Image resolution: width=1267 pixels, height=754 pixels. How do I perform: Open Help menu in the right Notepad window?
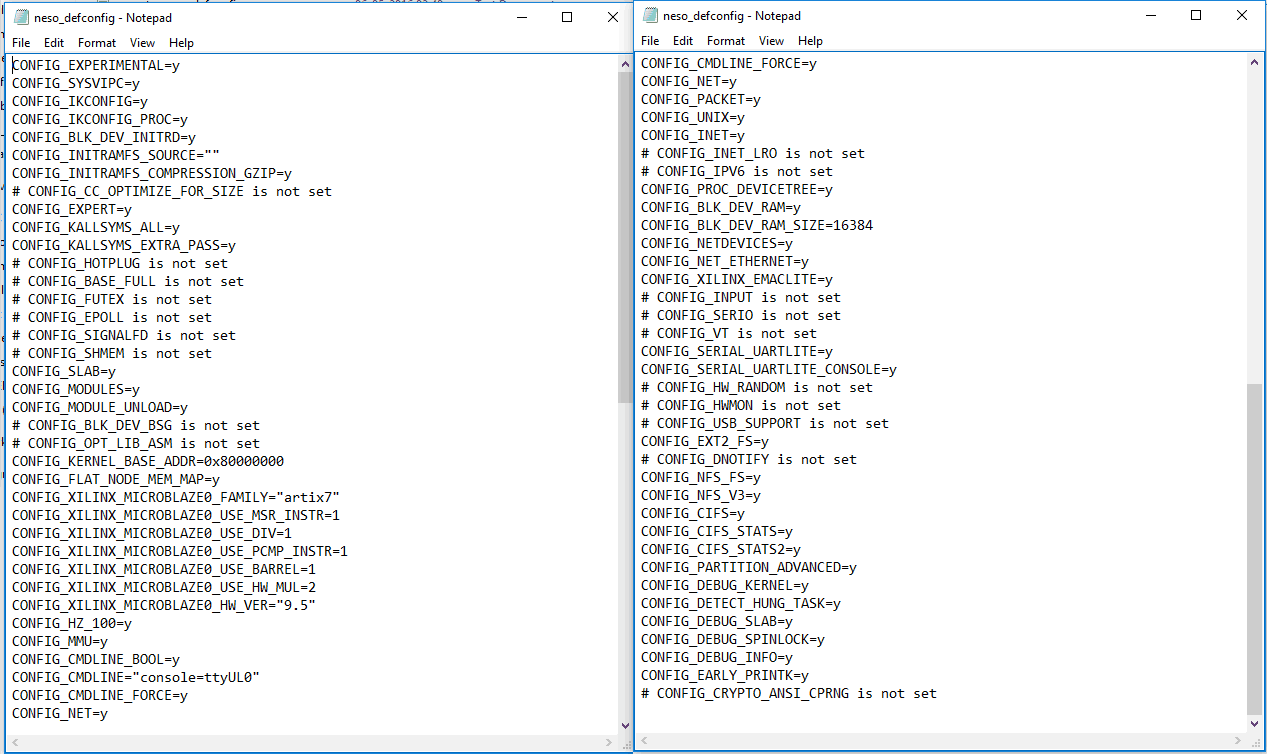[810, 41]
